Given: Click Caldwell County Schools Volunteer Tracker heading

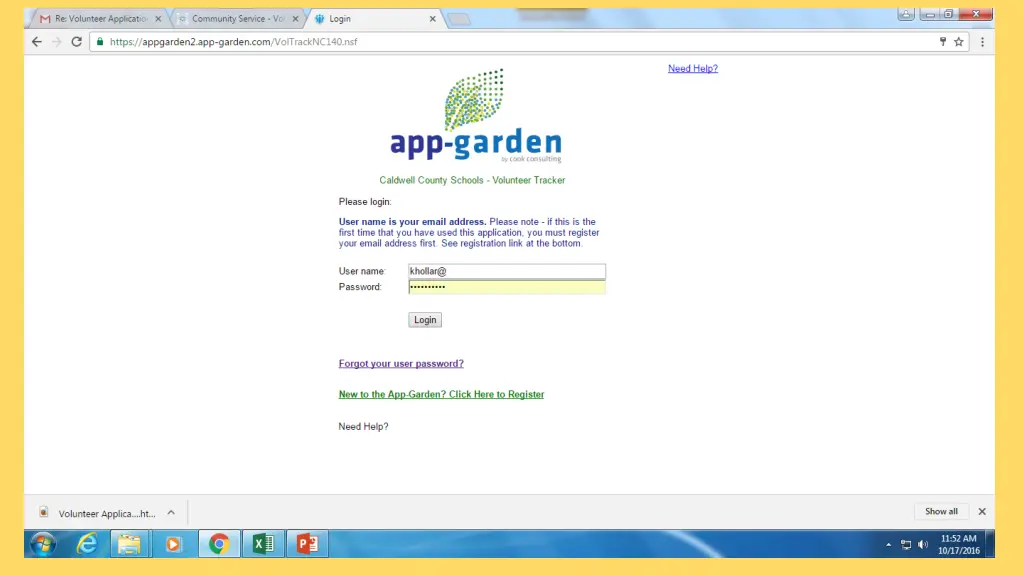Looking at the screenshot, I should 472,180.
